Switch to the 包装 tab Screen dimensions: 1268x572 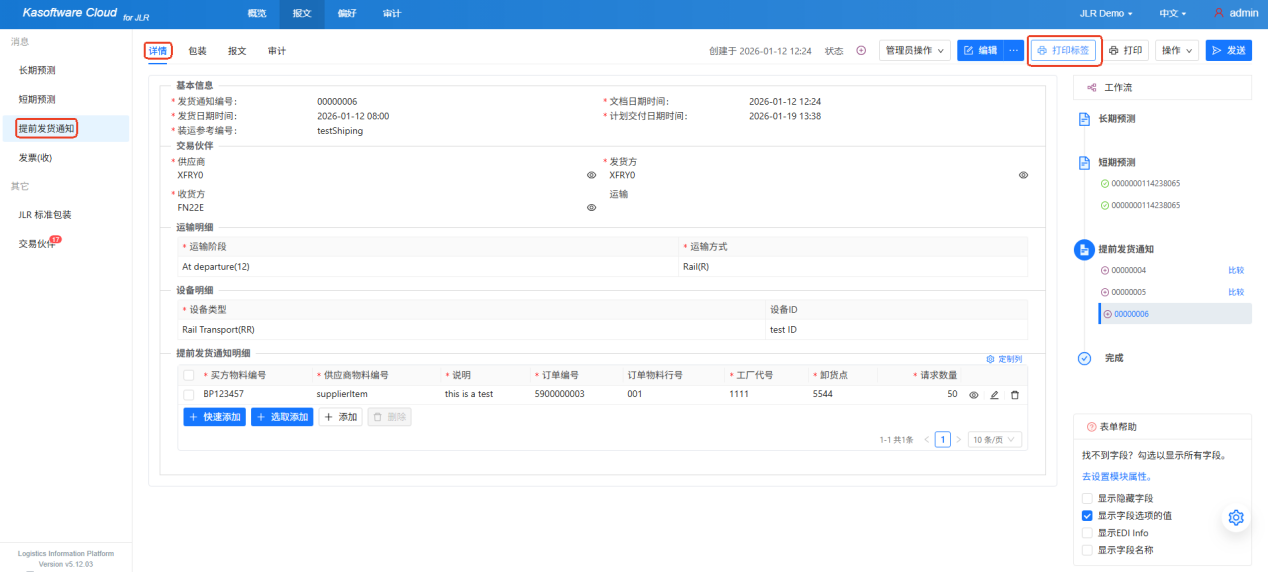[x=197, y=51]
